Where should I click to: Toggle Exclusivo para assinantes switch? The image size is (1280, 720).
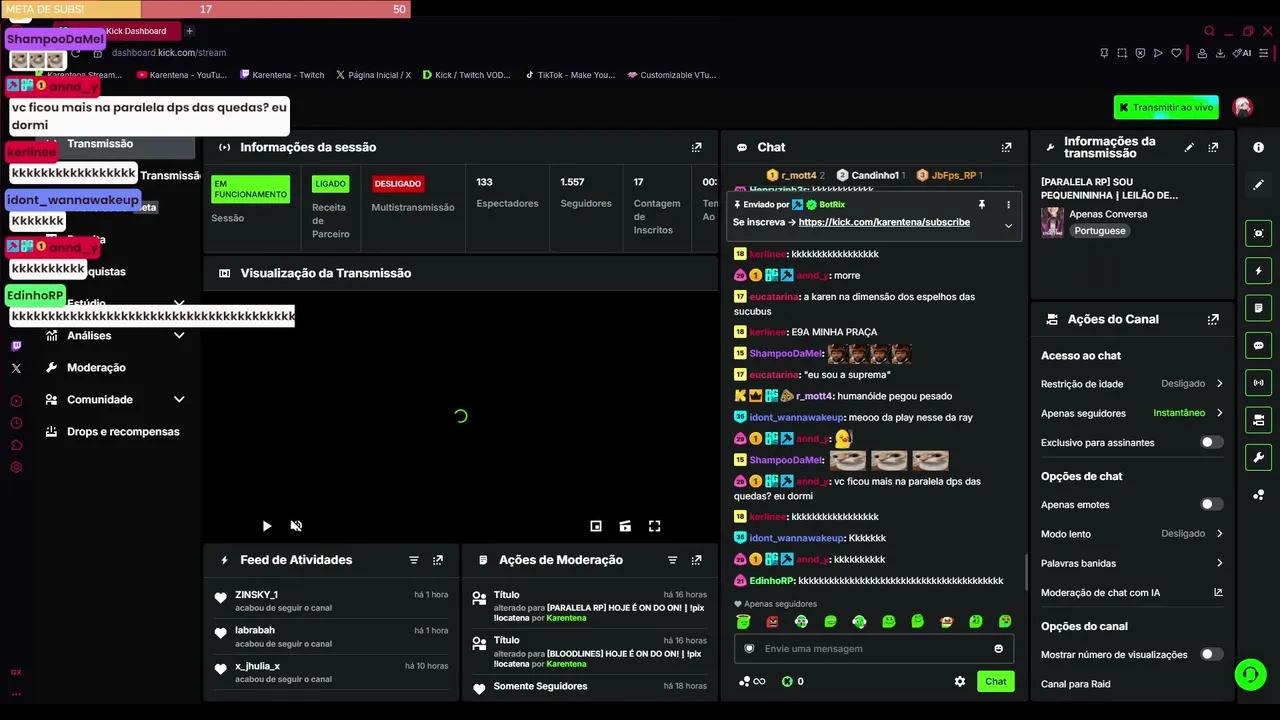(1211, 442)
